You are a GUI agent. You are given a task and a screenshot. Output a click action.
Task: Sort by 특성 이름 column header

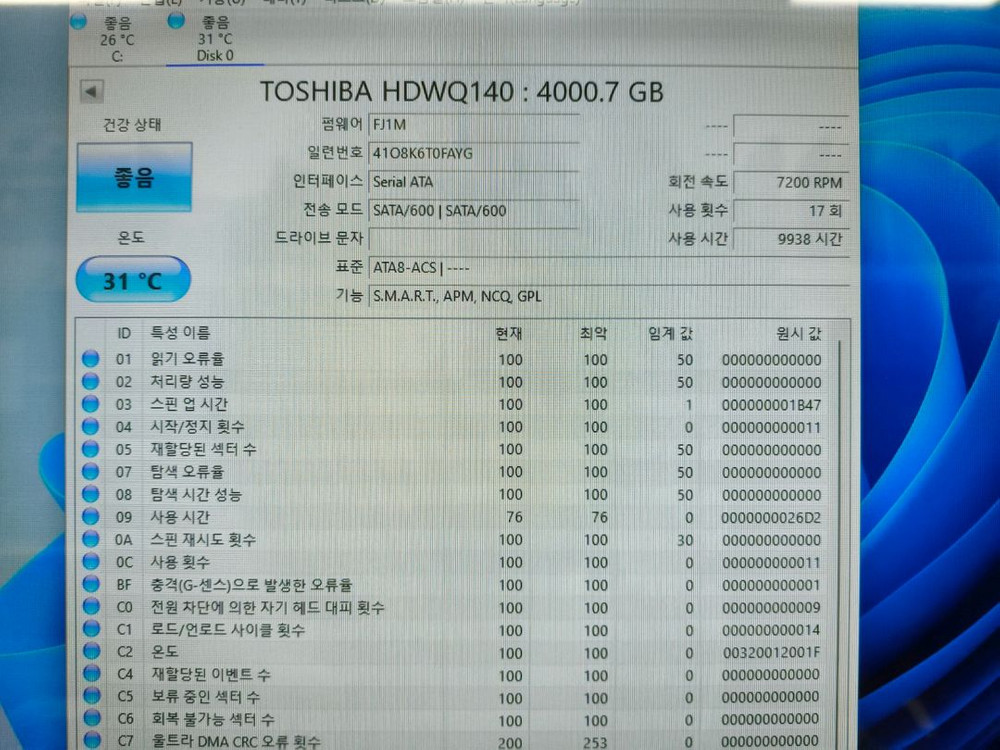tap(180, 332)
